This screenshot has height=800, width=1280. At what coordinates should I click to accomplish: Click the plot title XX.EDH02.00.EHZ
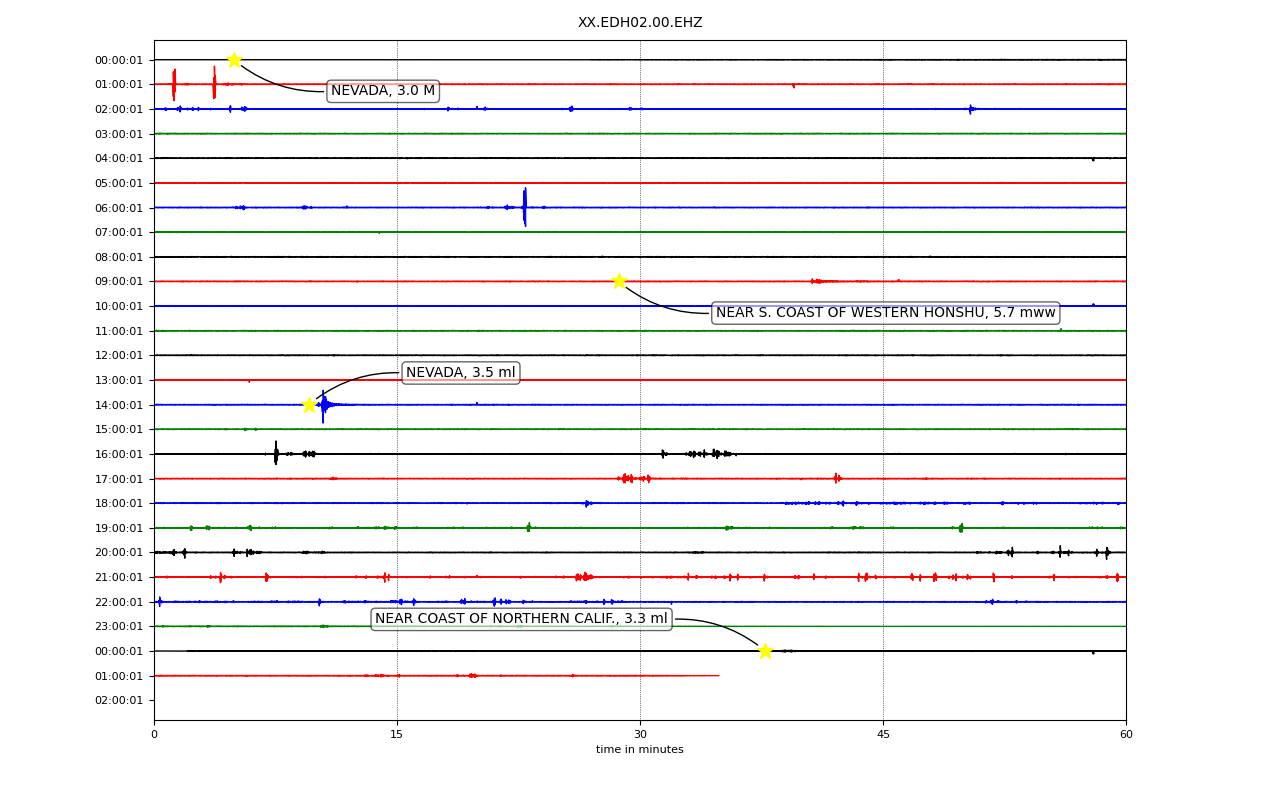click(x=640, y=22)
